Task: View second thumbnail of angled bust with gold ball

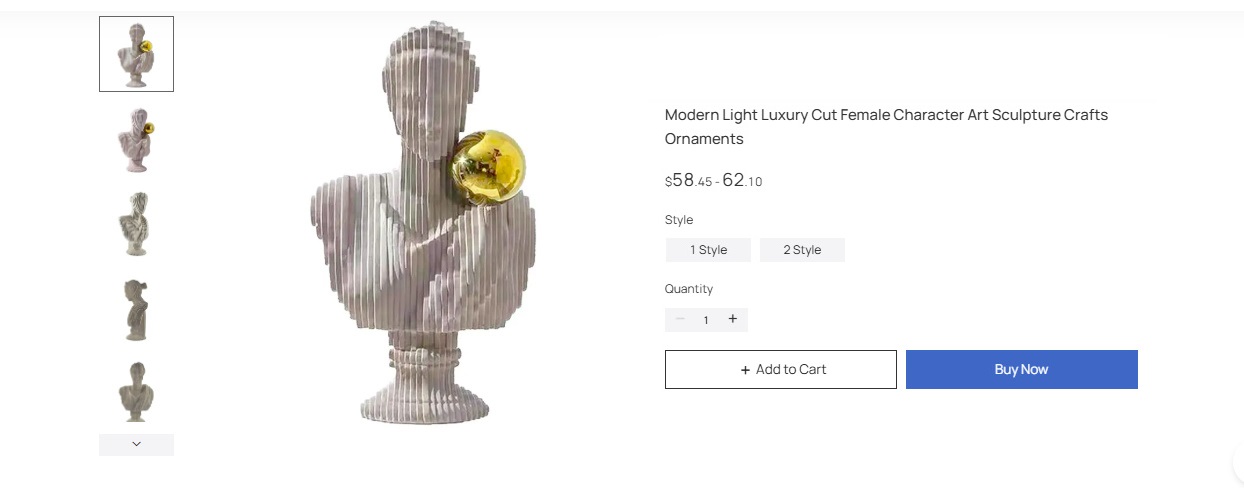Action: [x=136, y=139]
